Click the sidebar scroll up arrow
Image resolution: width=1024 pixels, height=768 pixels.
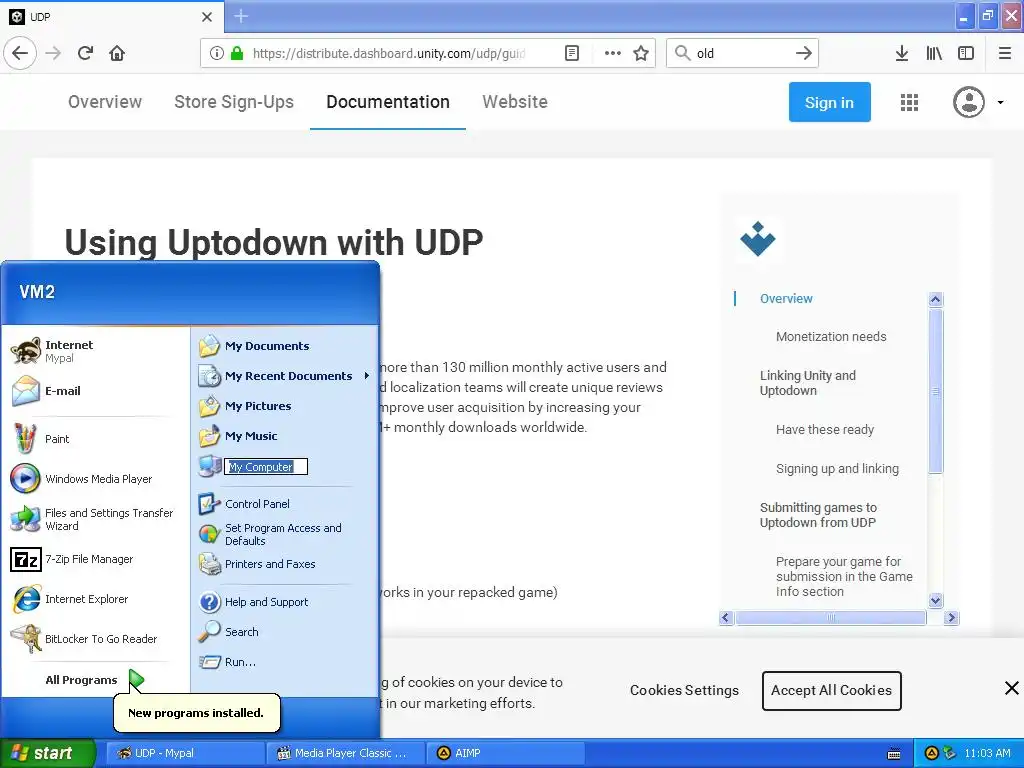pyautogui.click(x=935, y=300)
